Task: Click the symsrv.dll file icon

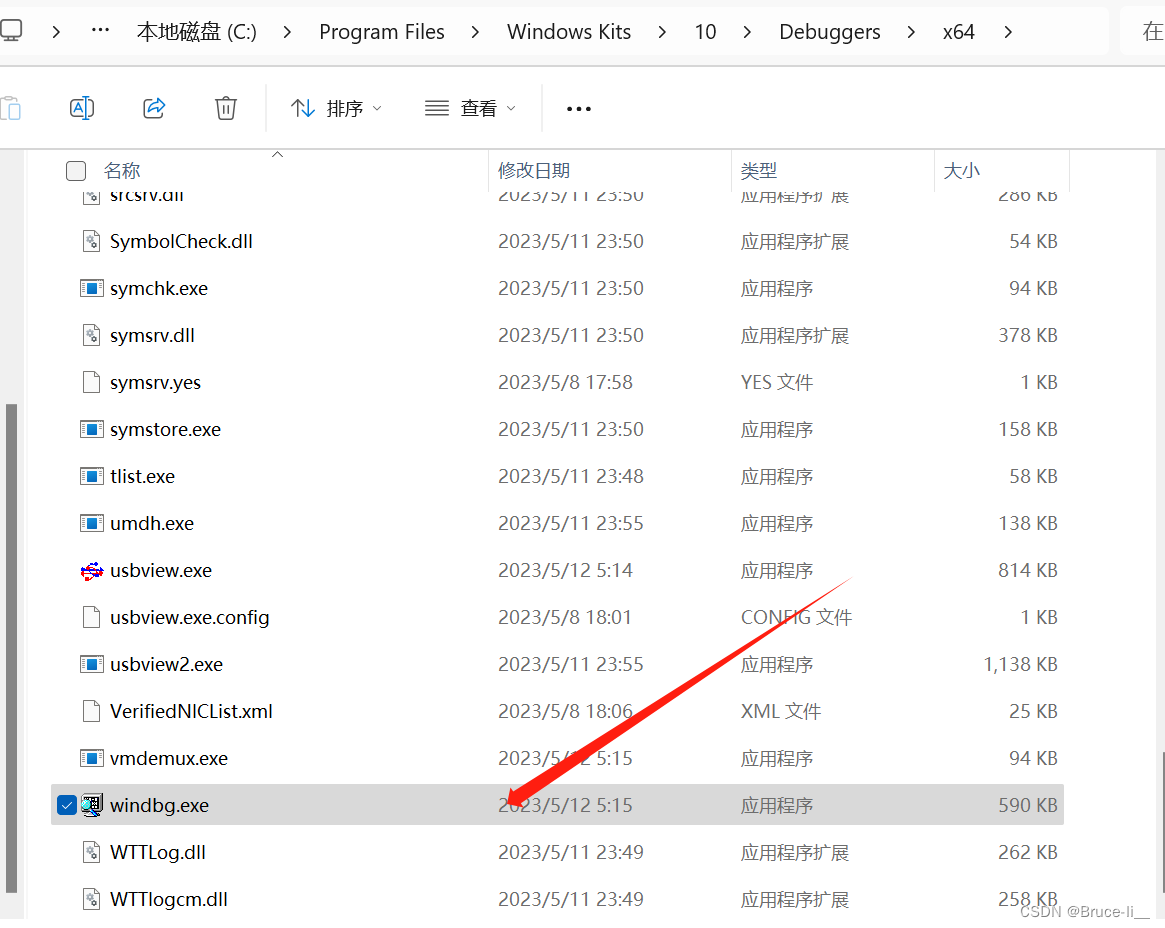Action: point(91,335)
